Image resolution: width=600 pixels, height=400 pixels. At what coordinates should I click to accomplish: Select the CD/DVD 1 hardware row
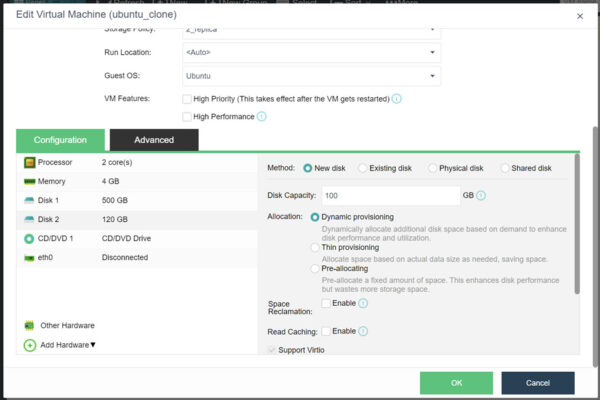pos(137,238)
